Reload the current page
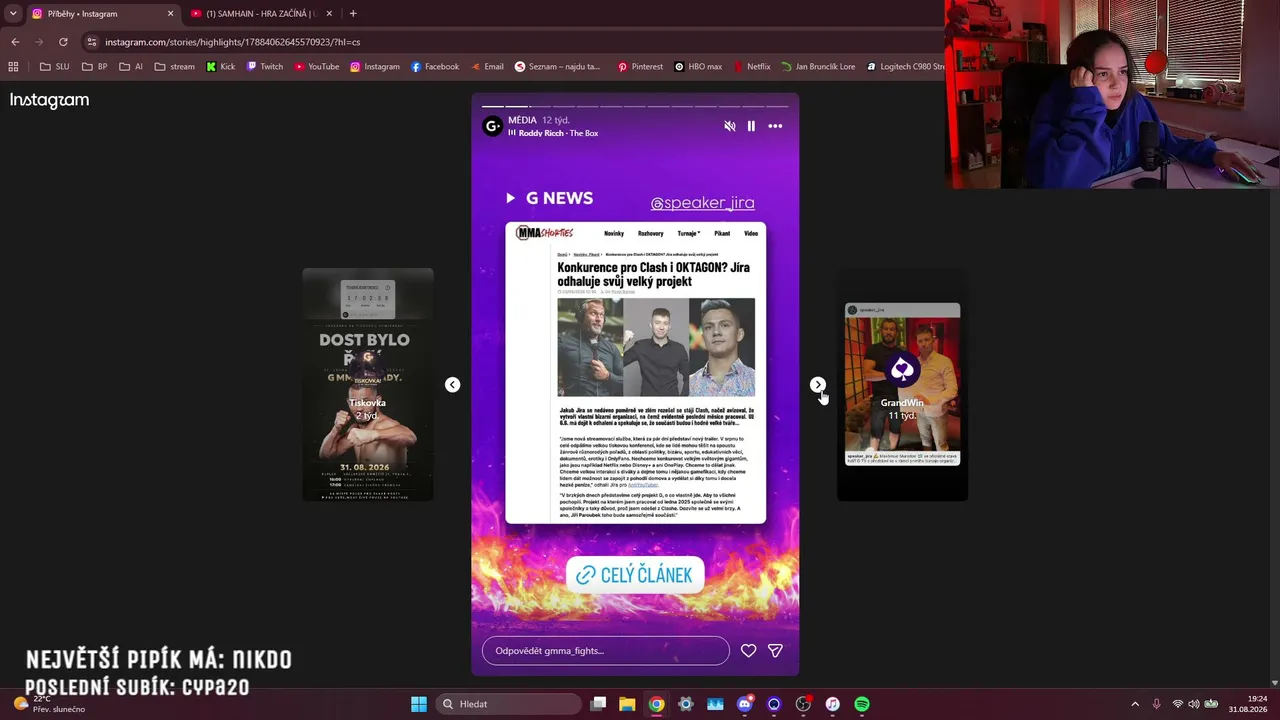Screen dimensions: 1280x720 [63, 42]
